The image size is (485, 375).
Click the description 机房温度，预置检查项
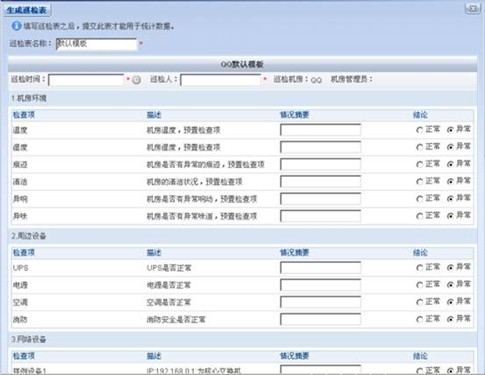coord(183,130)
